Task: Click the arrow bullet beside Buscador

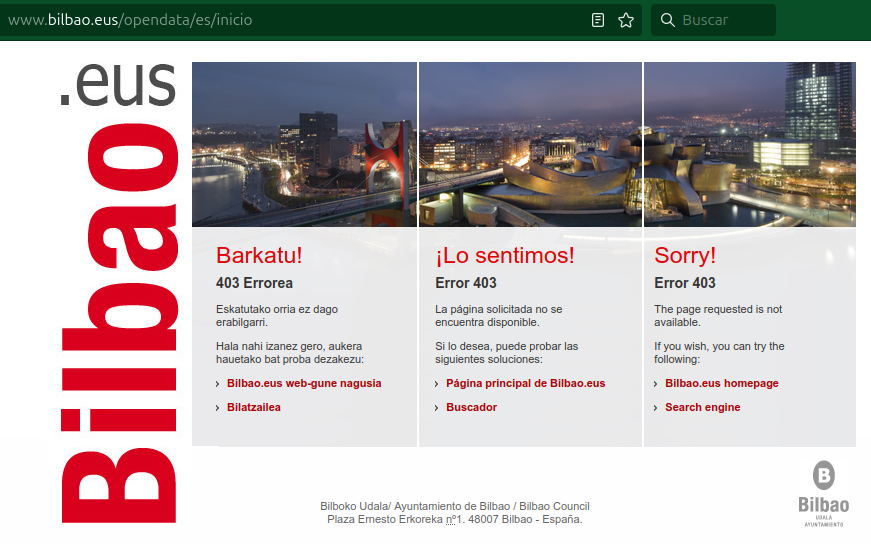Action: 437,408
